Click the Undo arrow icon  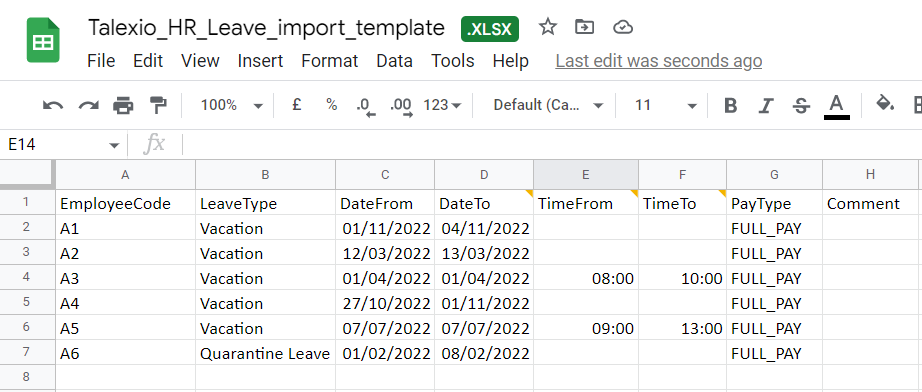(53, 106)
